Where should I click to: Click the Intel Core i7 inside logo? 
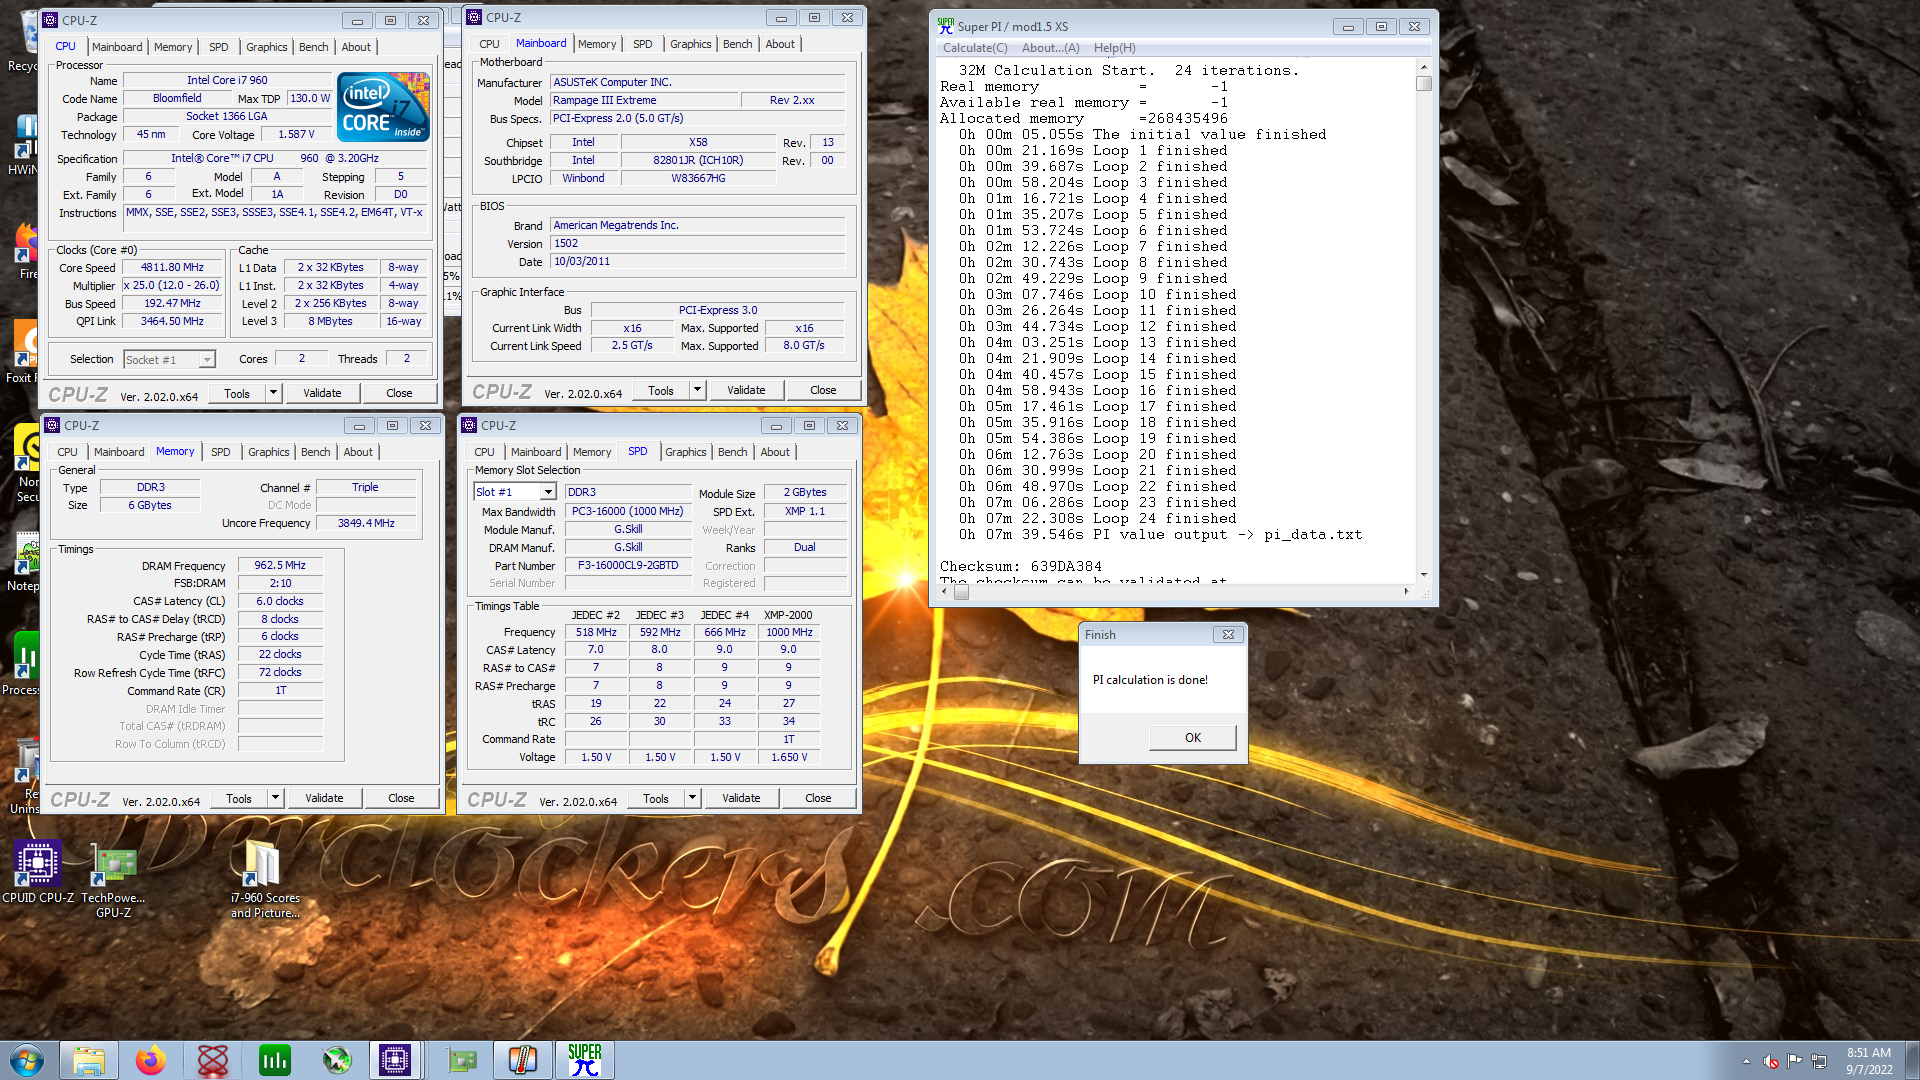click(383, 107)
